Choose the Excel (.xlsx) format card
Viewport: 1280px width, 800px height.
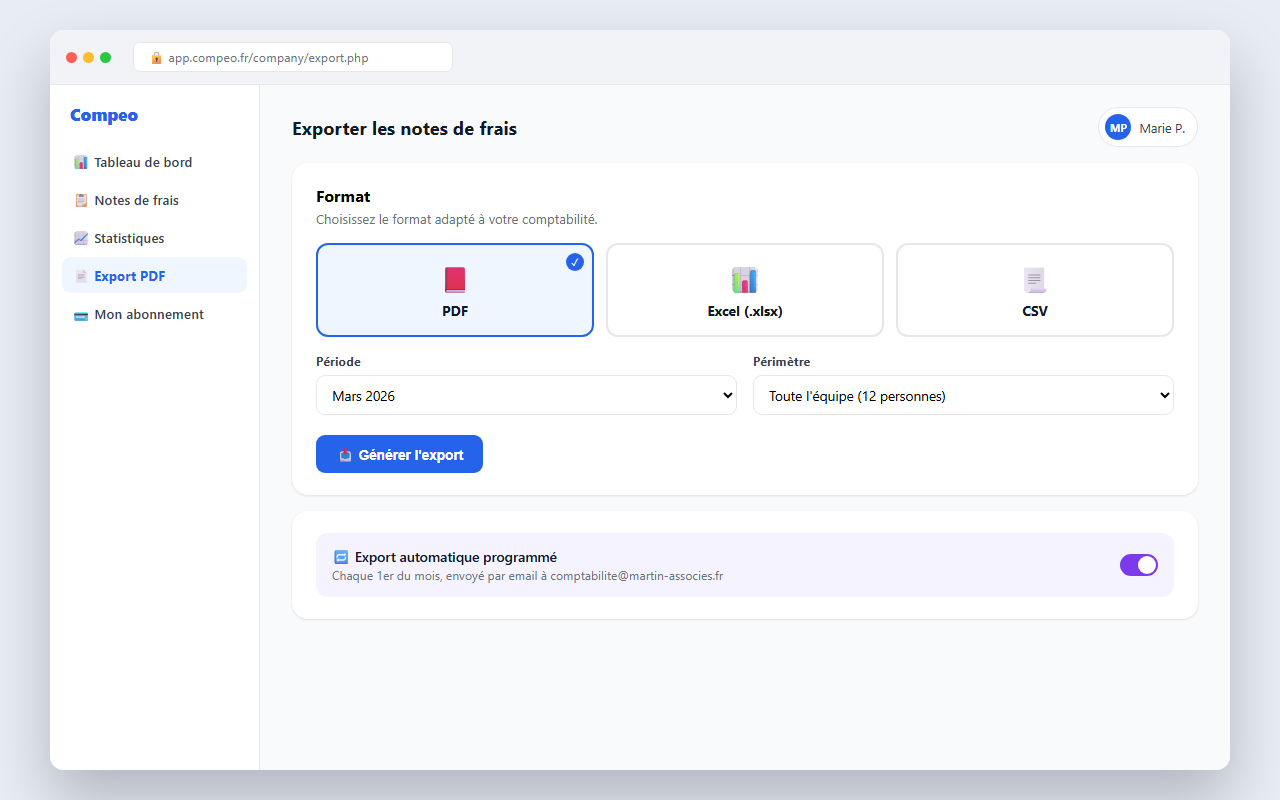pyautogui.click(x=745, y=290)
